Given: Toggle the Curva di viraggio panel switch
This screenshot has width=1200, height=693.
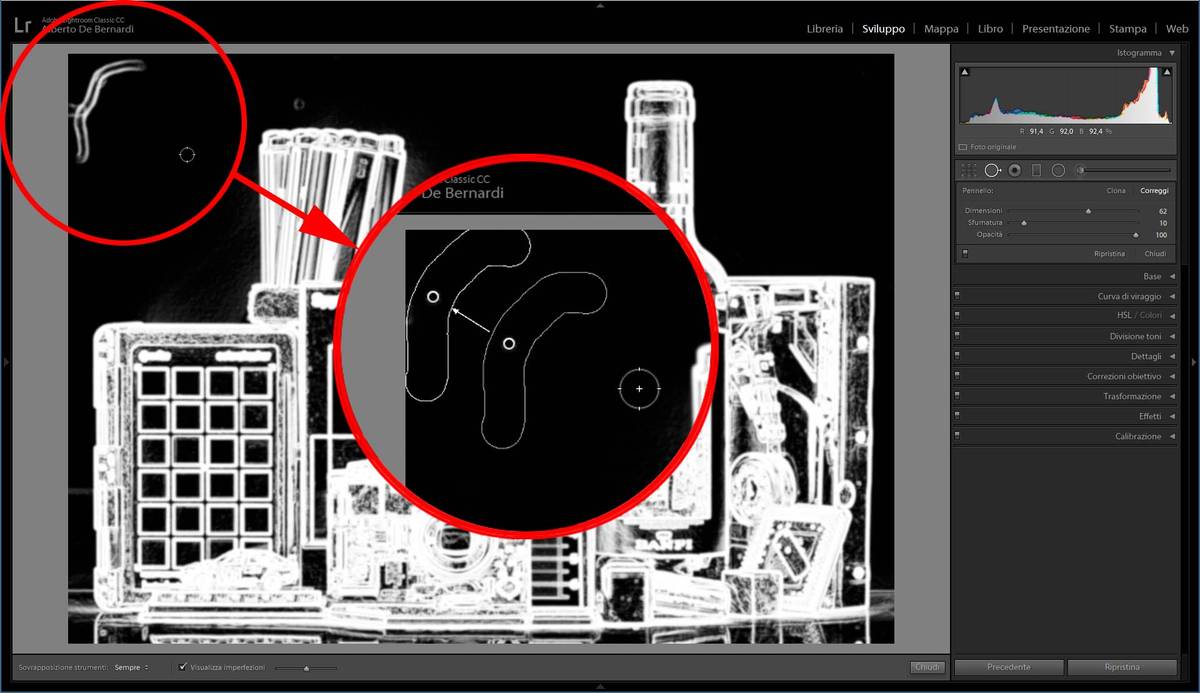Looking at the screenshot, I should click(x=958, y=296).
